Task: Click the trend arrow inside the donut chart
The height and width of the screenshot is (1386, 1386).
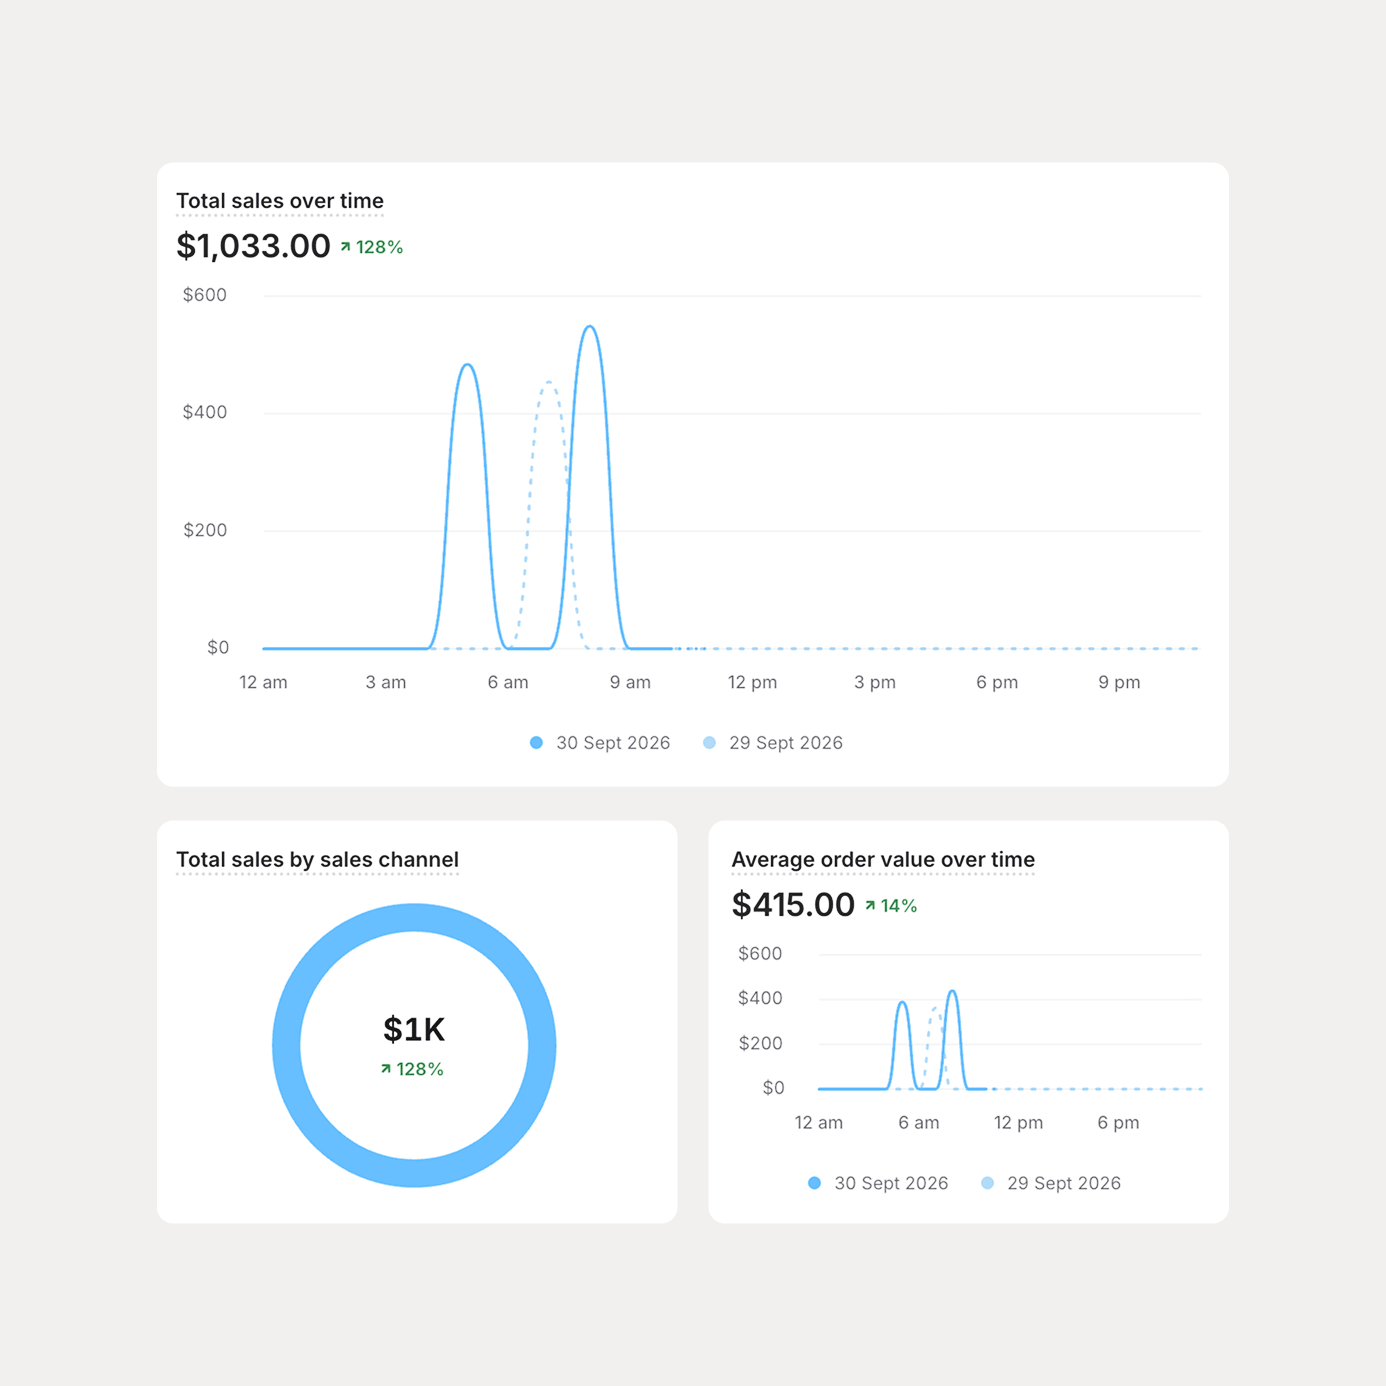Action: (x=386, y=1069)
